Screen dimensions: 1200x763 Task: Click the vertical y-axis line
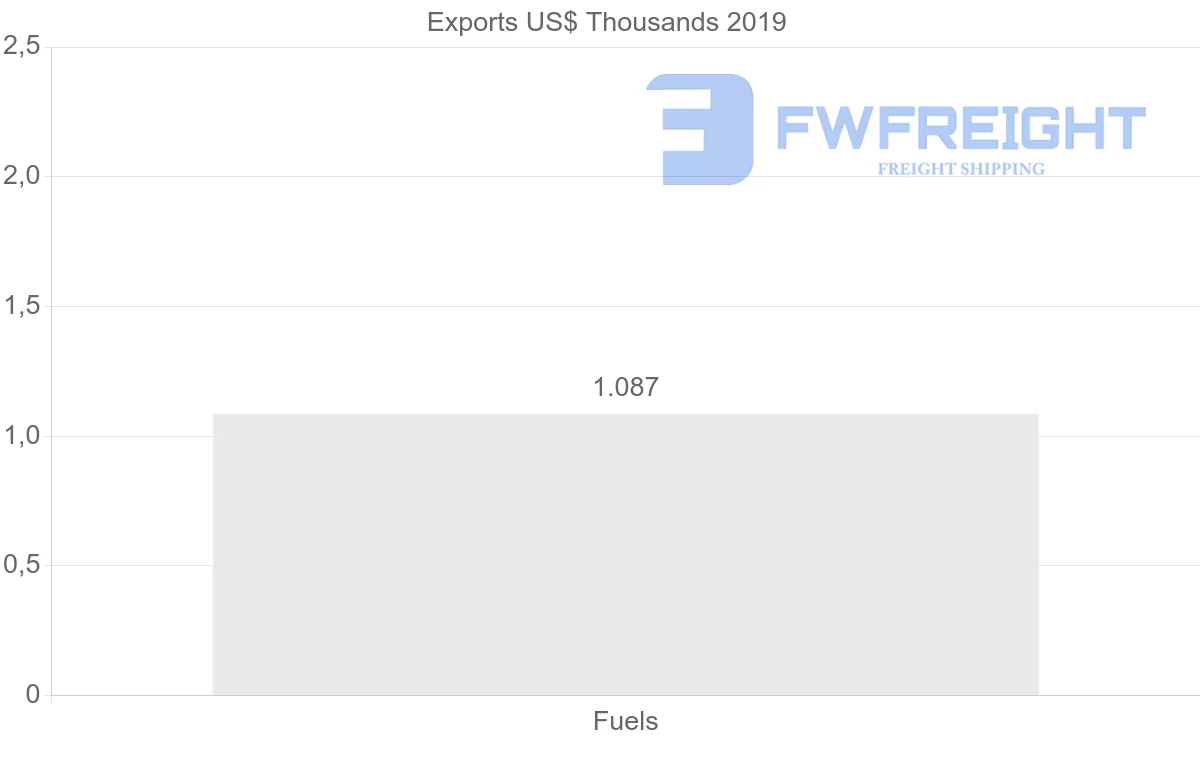[51, 370]
